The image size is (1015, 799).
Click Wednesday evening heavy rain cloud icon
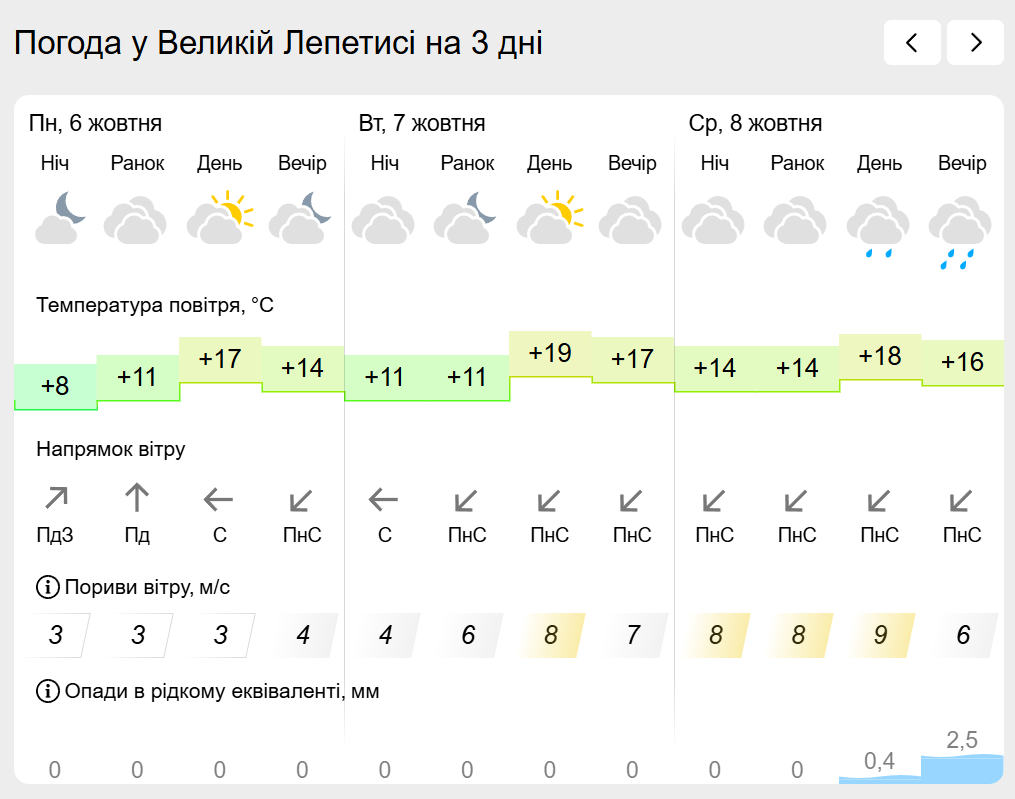tap(960, 230)
